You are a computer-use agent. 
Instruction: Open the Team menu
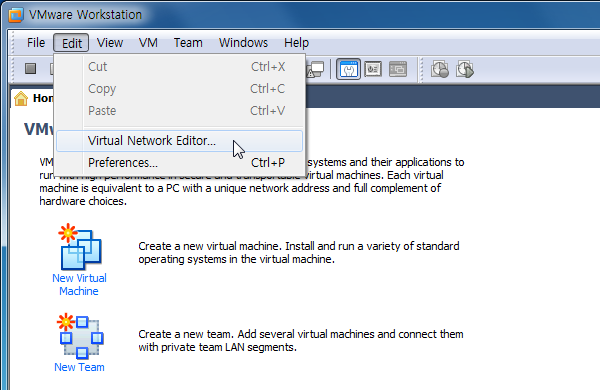[x=188, y=42]
